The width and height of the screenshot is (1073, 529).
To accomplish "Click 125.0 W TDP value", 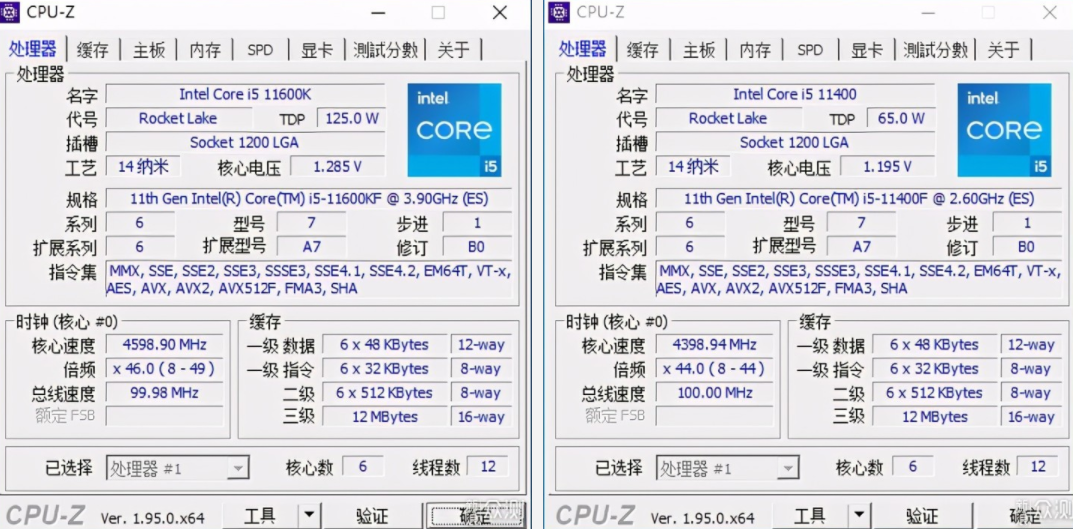I will click(351, 118).
